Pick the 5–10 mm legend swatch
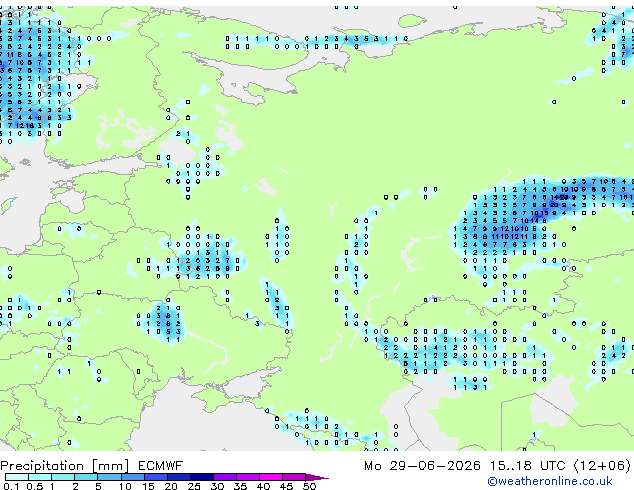Screen dimensions: 634x490 pos(109,477)
